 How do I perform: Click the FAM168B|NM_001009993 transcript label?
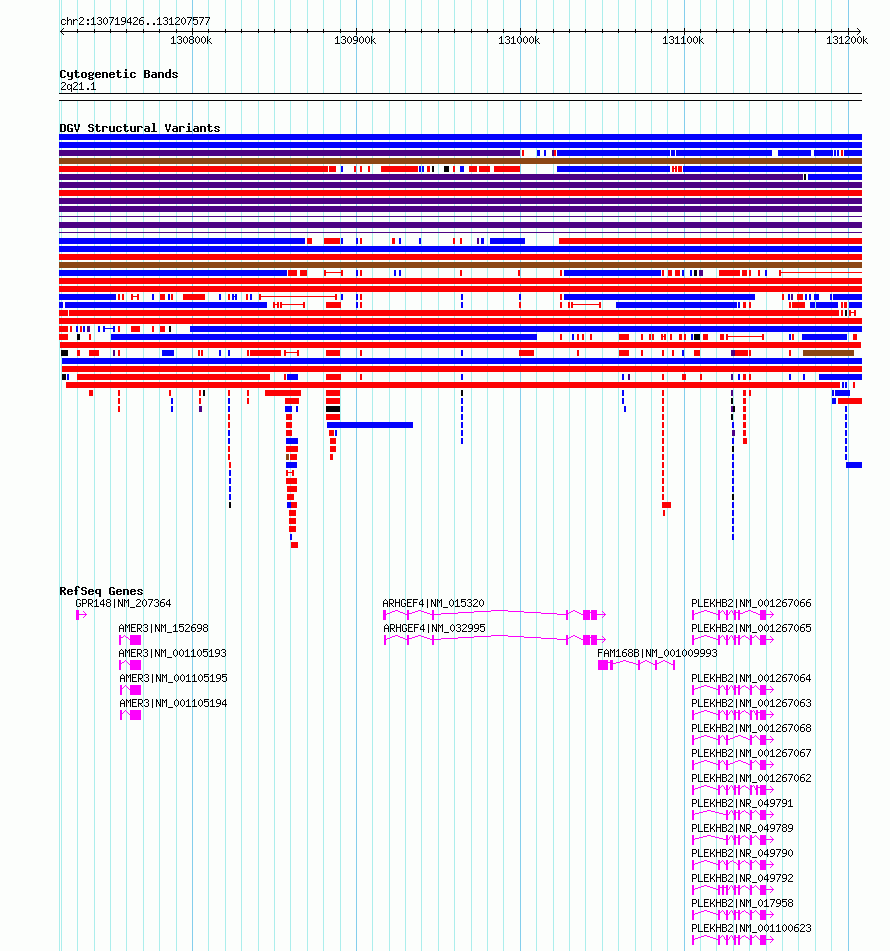pyautogui.click(x=657, y=653)
